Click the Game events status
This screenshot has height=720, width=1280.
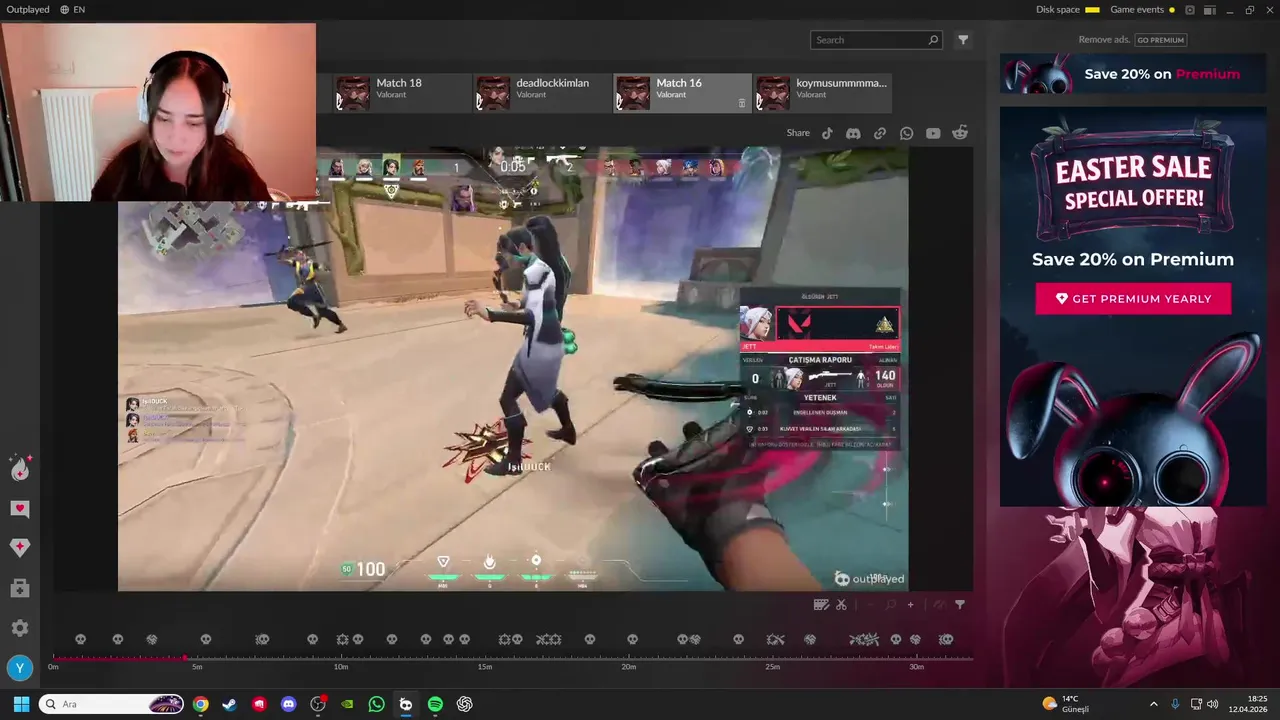point(1142,9)
